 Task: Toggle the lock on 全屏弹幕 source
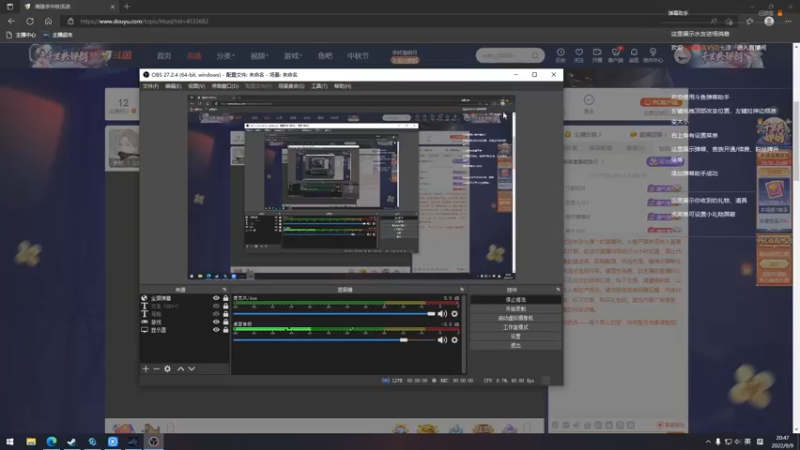[x=226, y=298]
